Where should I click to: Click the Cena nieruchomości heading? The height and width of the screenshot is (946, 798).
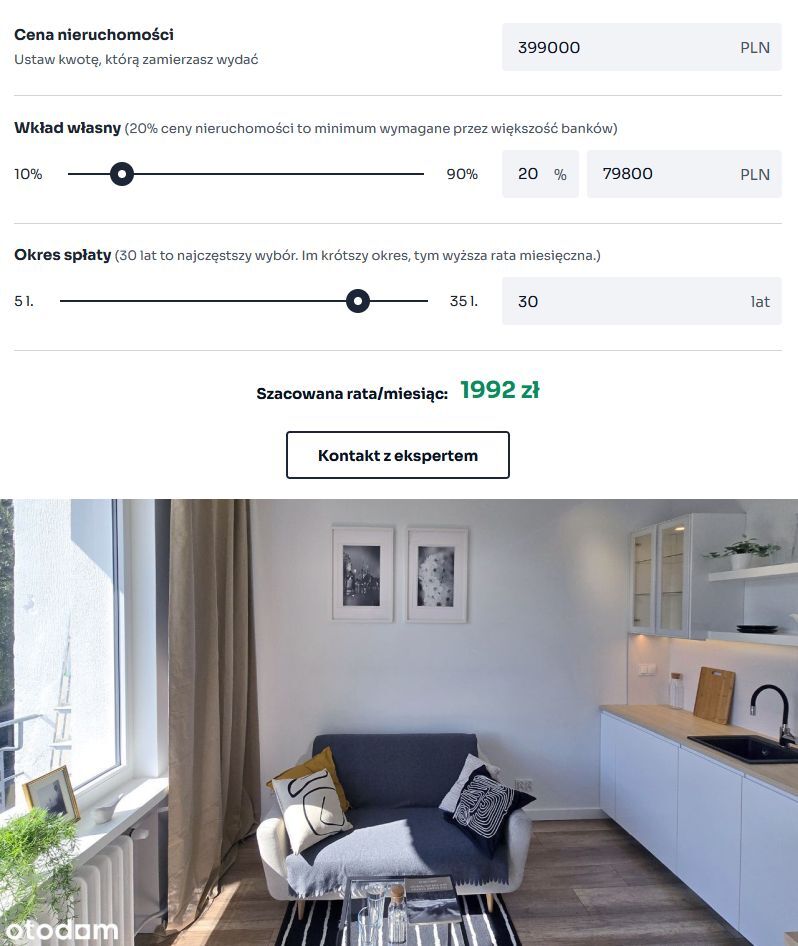click(93, 34)
